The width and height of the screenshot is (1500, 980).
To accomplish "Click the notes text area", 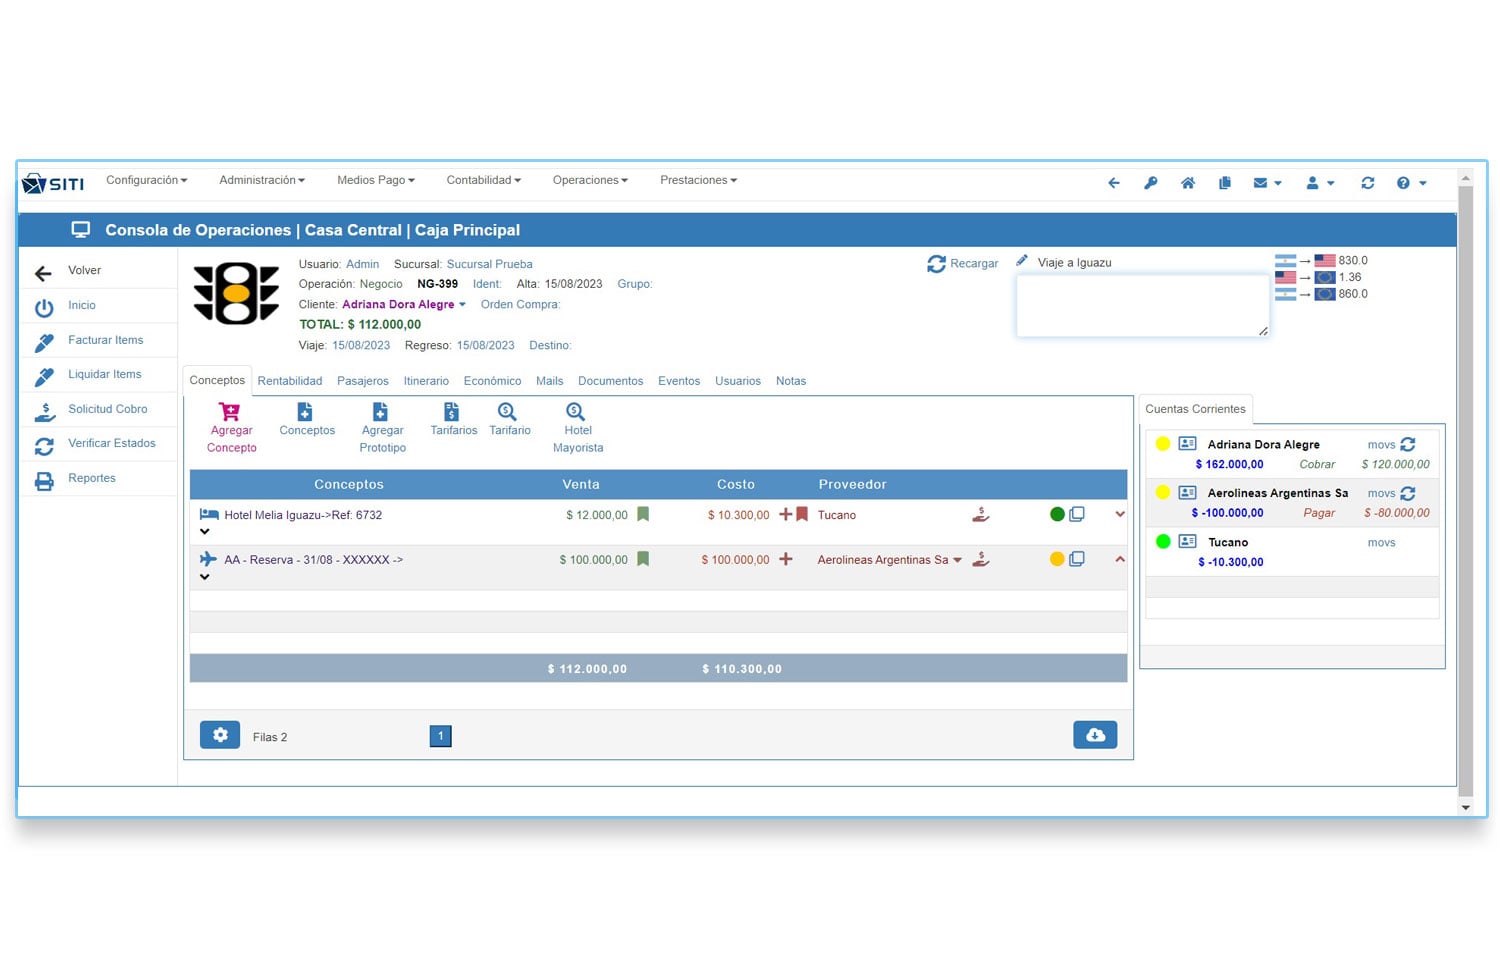I will (1143, 306).
